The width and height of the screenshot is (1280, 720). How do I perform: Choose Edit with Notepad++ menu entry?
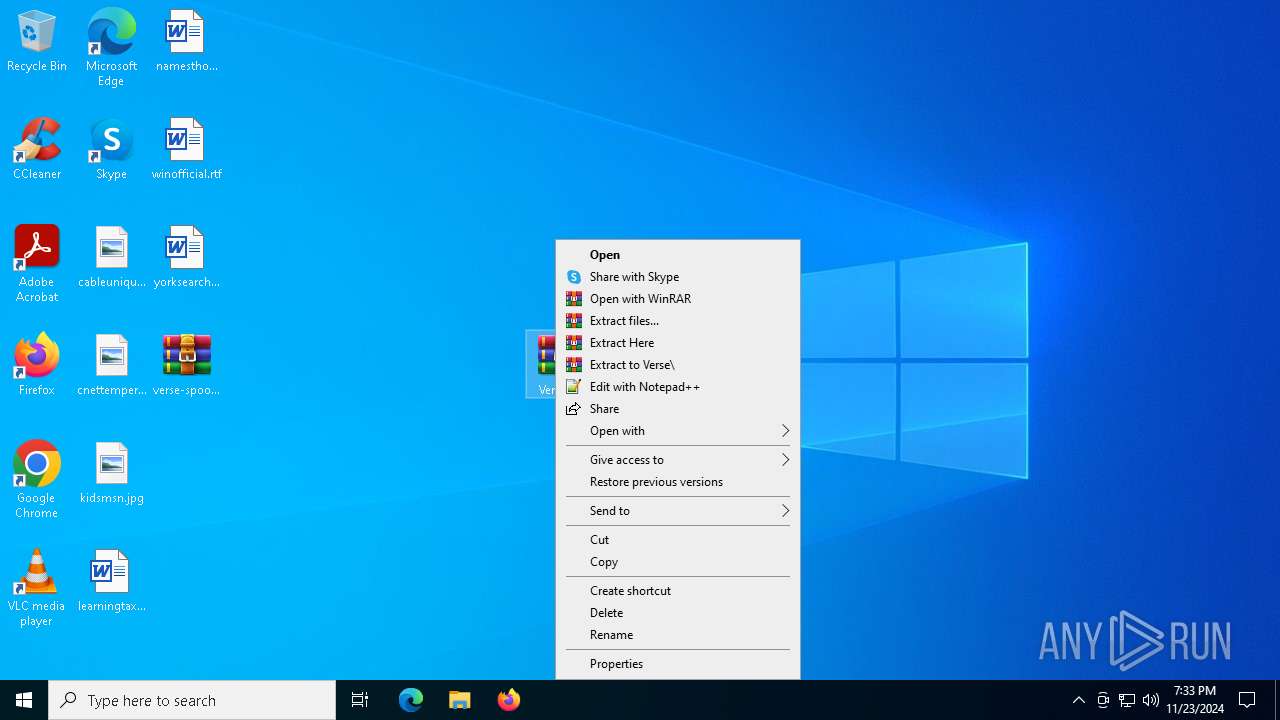pyautogui.click(x=678, y=387)
